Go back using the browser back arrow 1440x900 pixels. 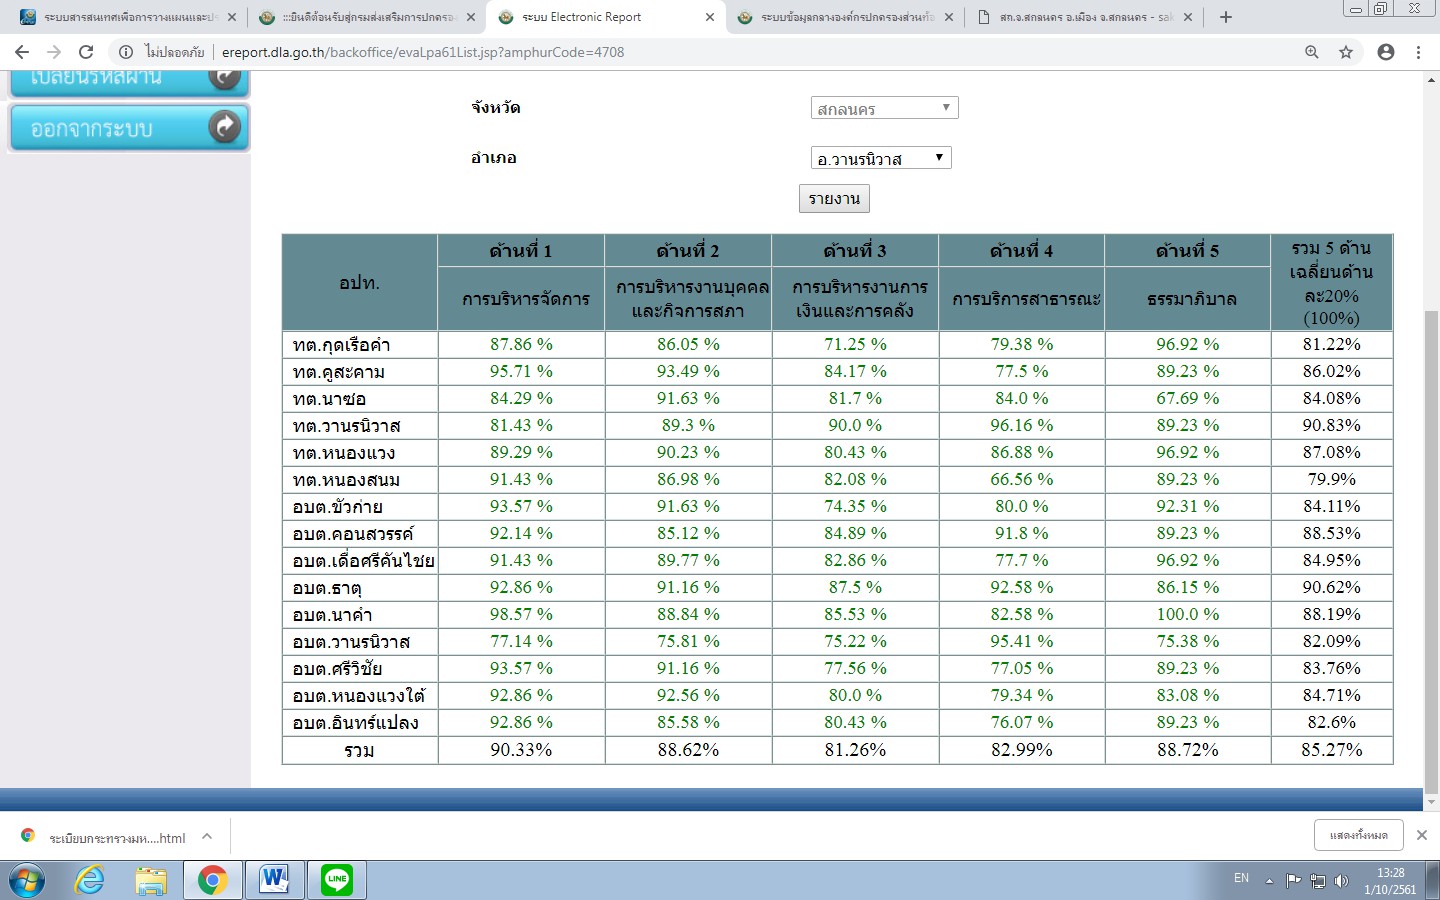[22, 52]
